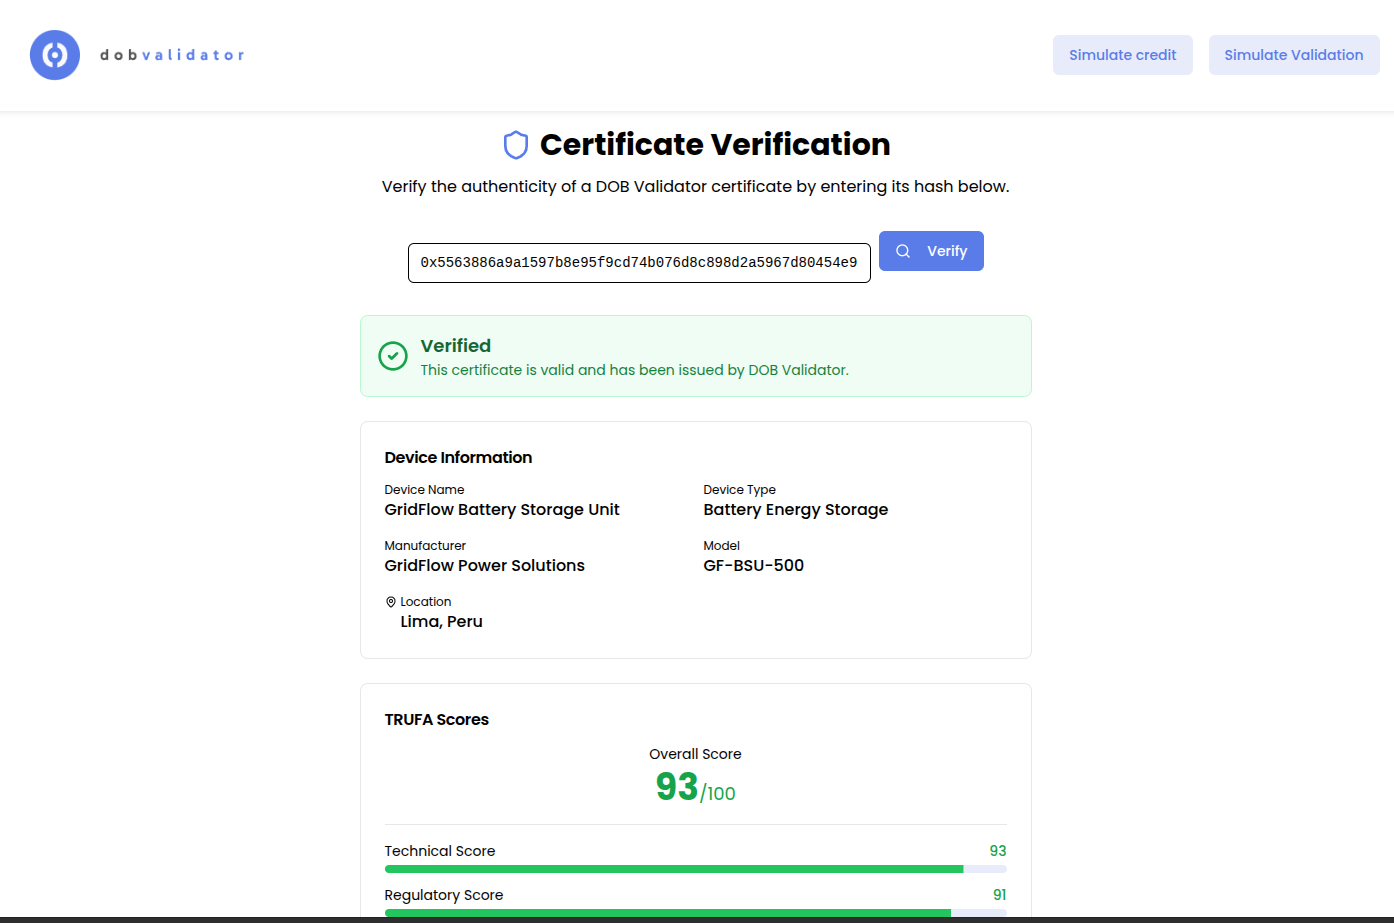Click the 'Verify the authenticity' description text
The image size is (1394, 923).
click(x=695, y=187)
